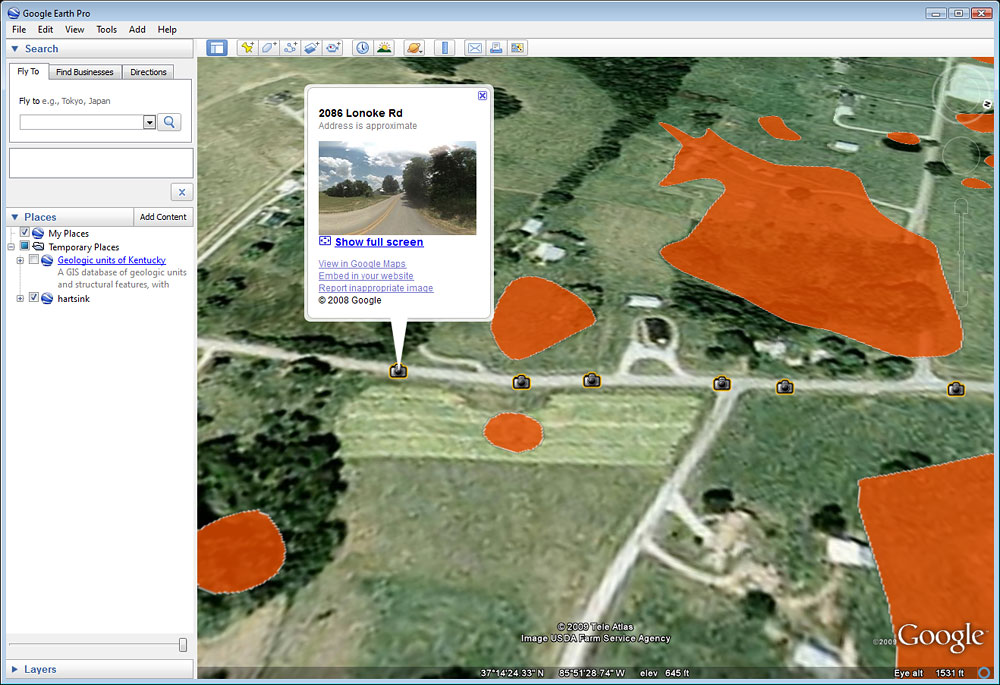Collapse the Temporary Places folder
1000x685 pixels.
click(11, 247)
